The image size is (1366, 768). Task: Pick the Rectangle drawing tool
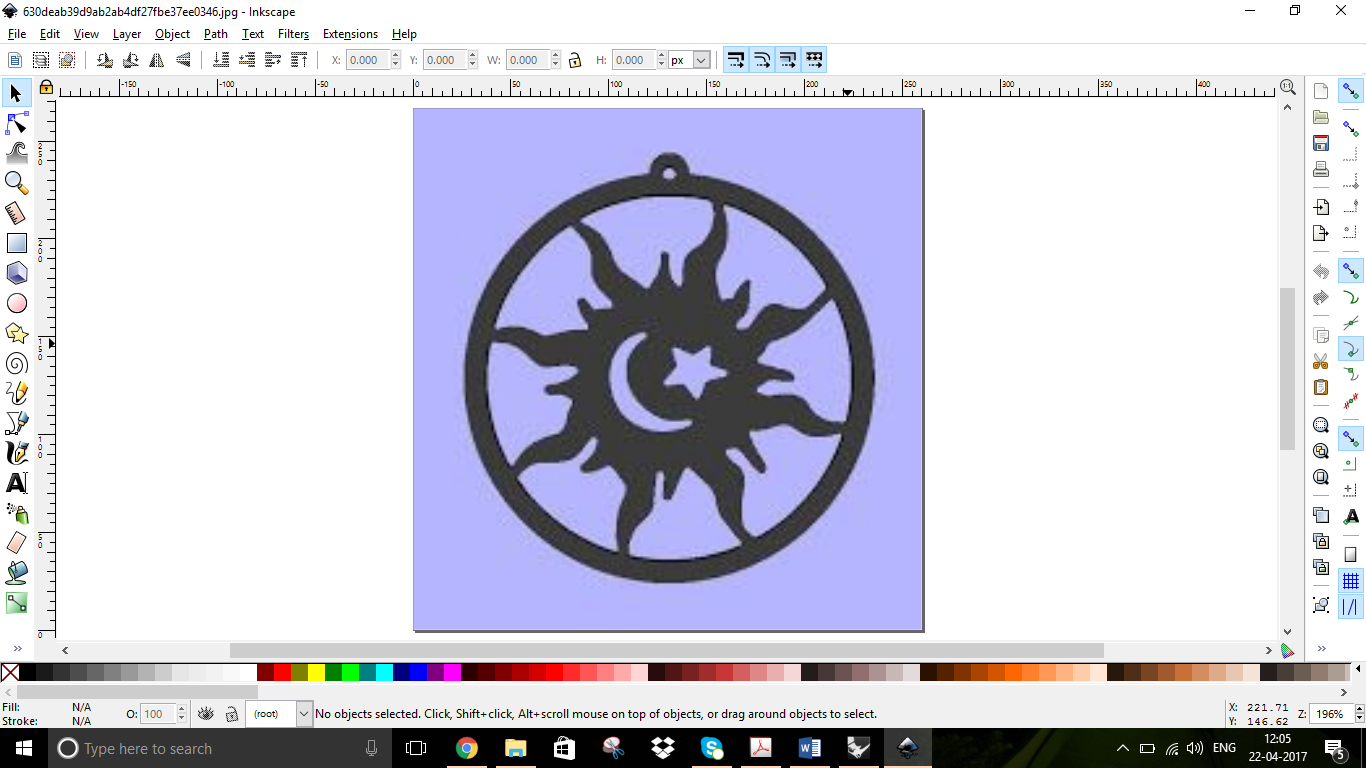16,243
